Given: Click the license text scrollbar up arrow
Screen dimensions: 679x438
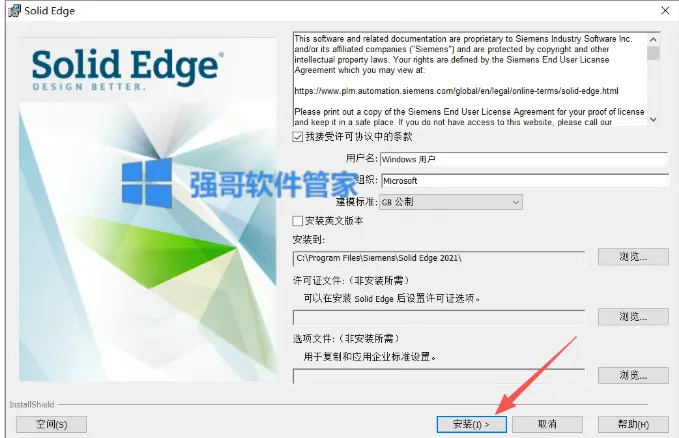Looking at the screenshot, I should tap(653, 39).
